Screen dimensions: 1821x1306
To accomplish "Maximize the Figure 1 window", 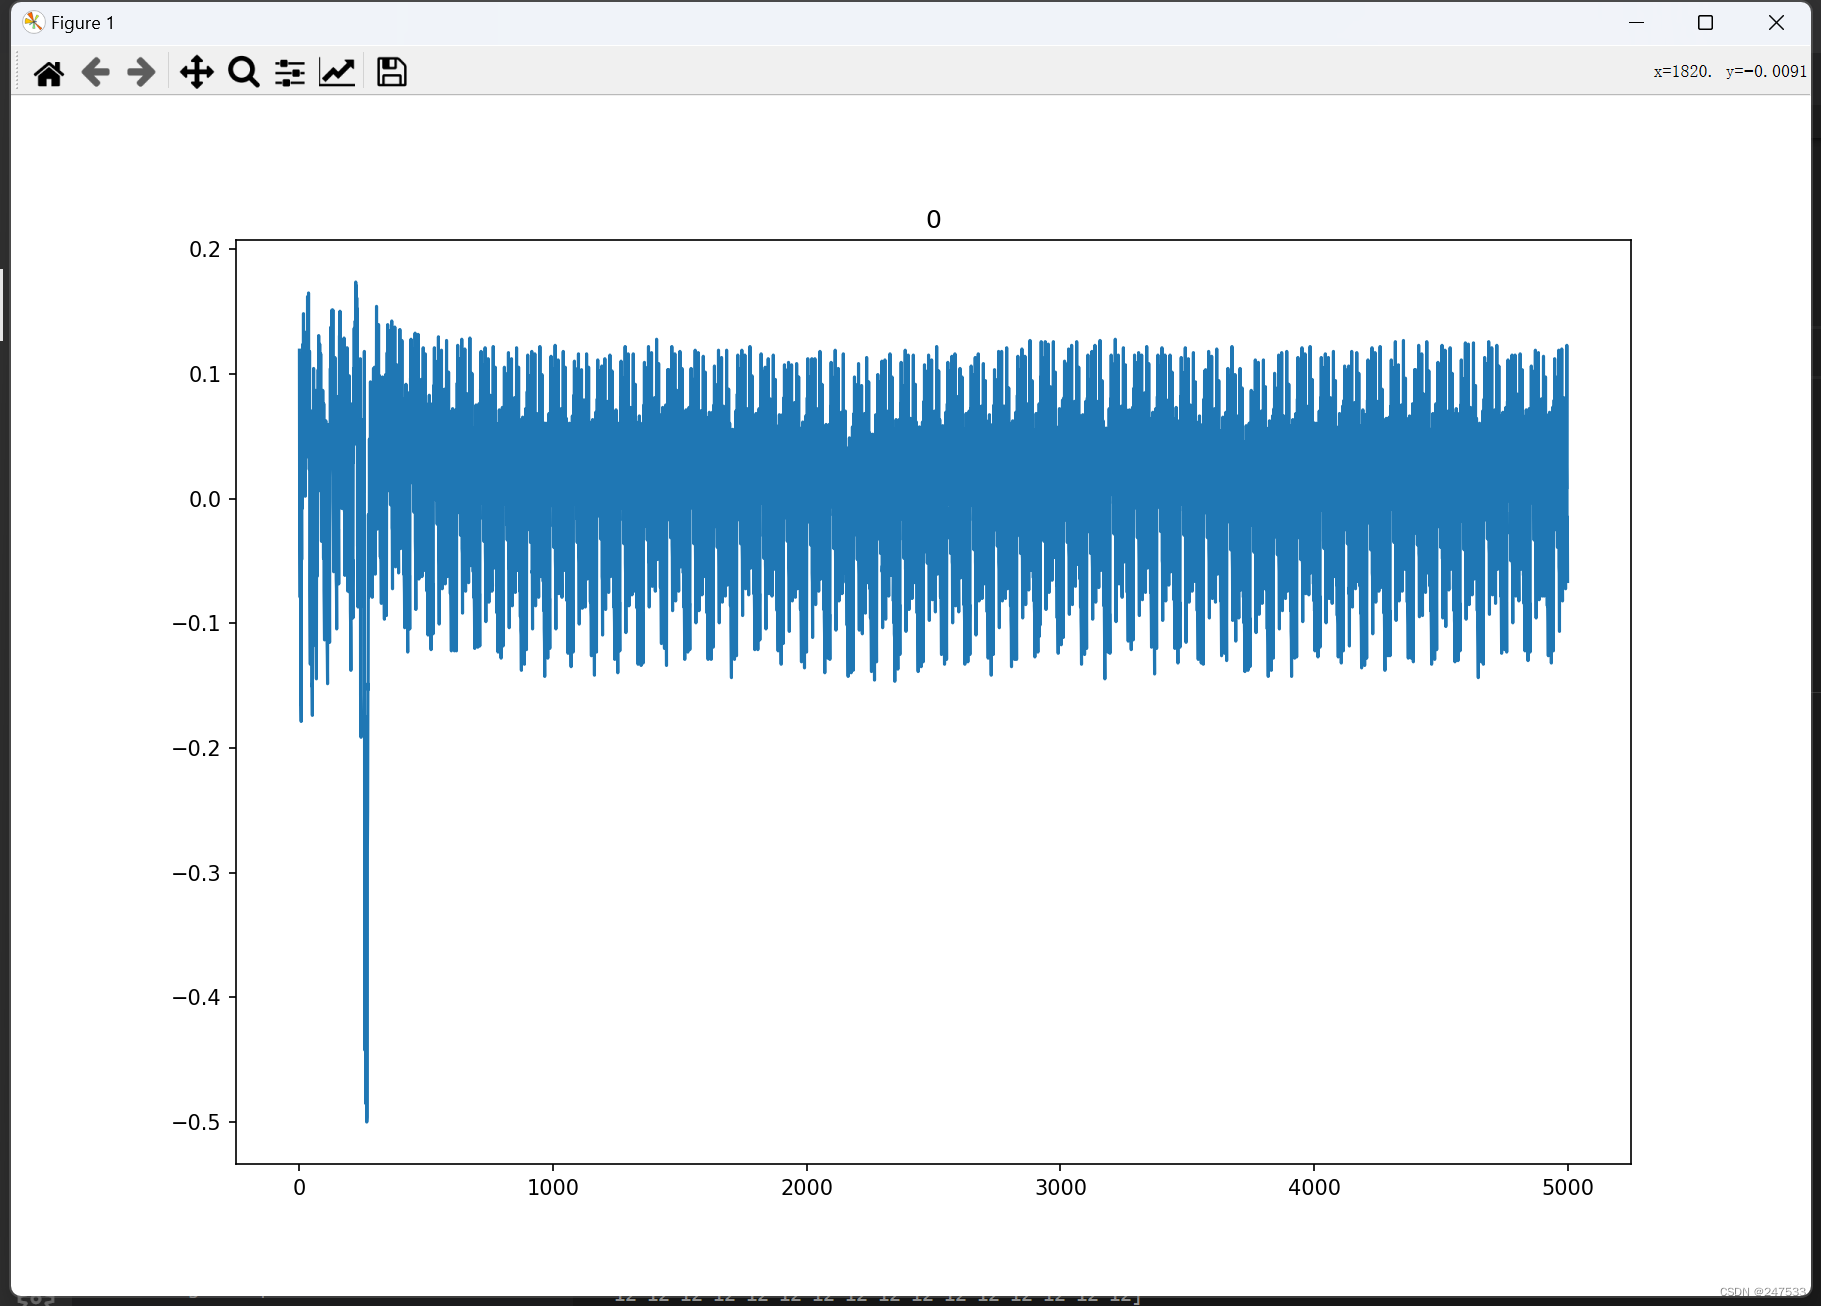I will [1706, 22].
